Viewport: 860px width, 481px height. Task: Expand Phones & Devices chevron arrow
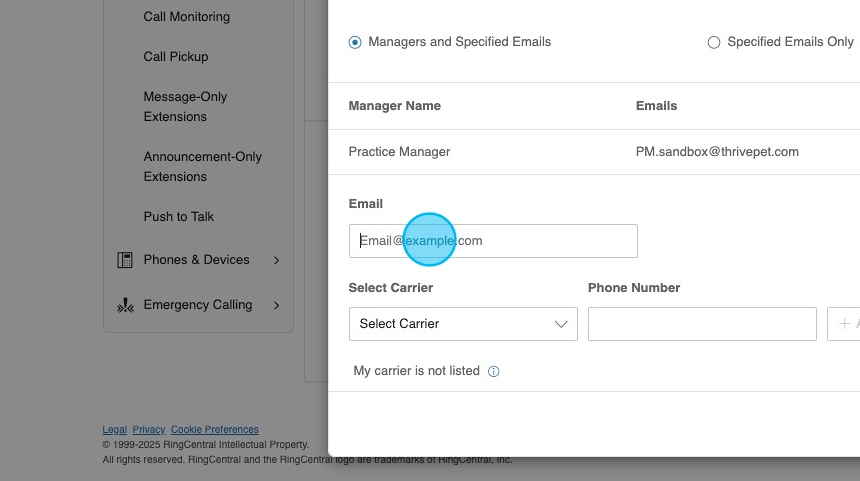tap(277, 260)
